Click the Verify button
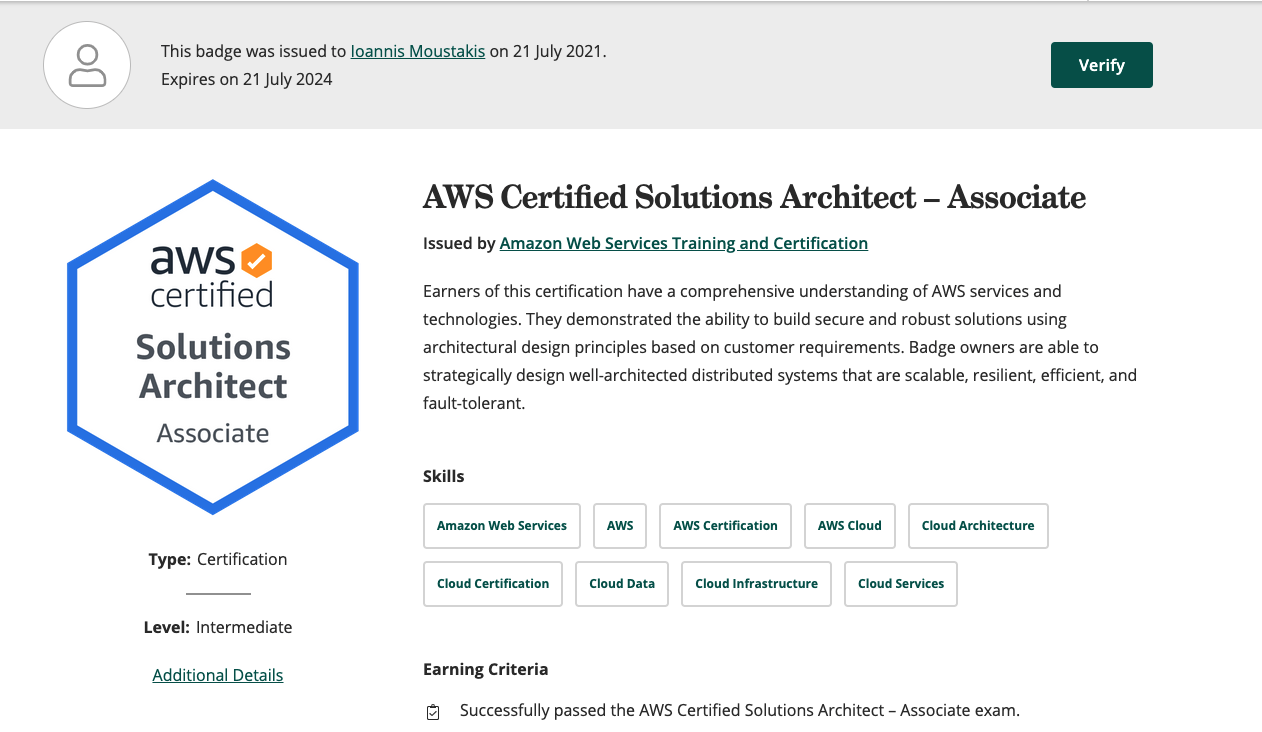The height and width of the screenshot is (732, 1262). (x=1101, y=65)
